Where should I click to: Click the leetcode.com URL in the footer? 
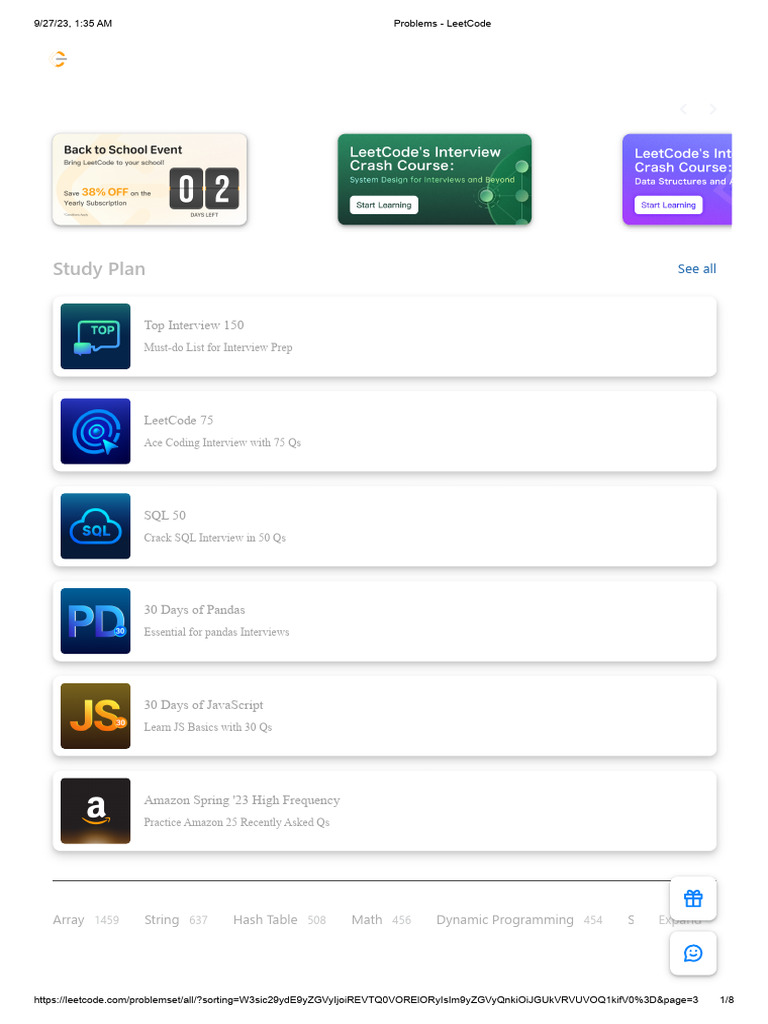tap(366, 999)
